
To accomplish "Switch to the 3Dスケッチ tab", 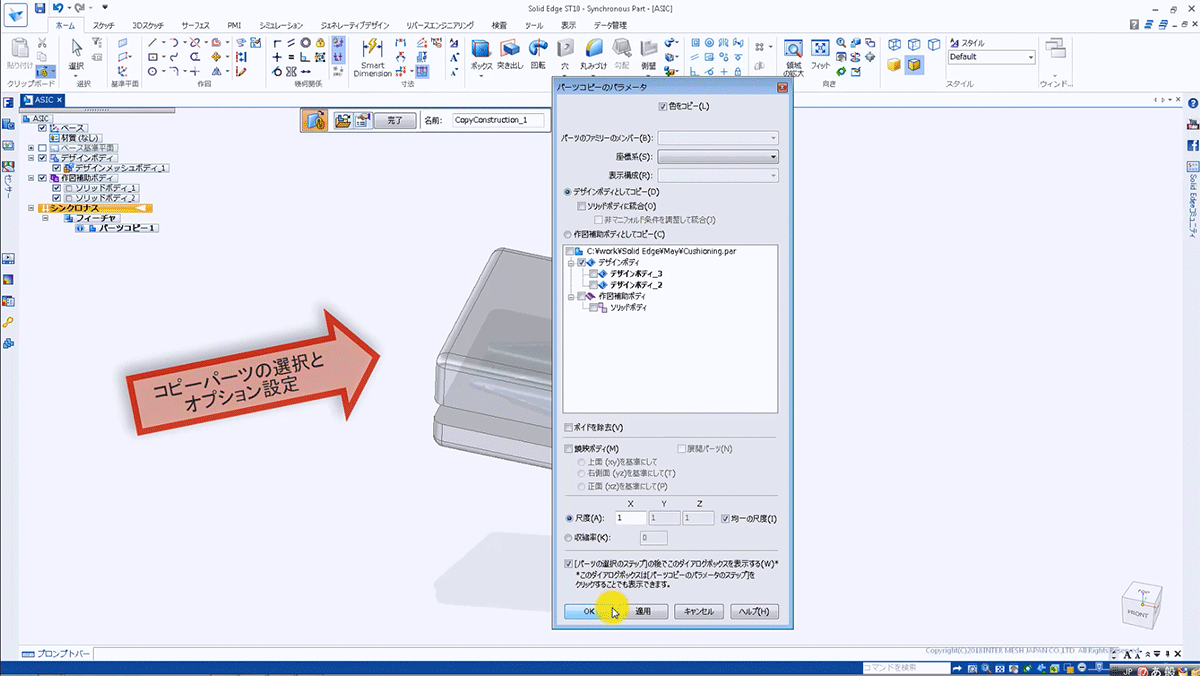I will pyautogui.click(x=150, y=24).
